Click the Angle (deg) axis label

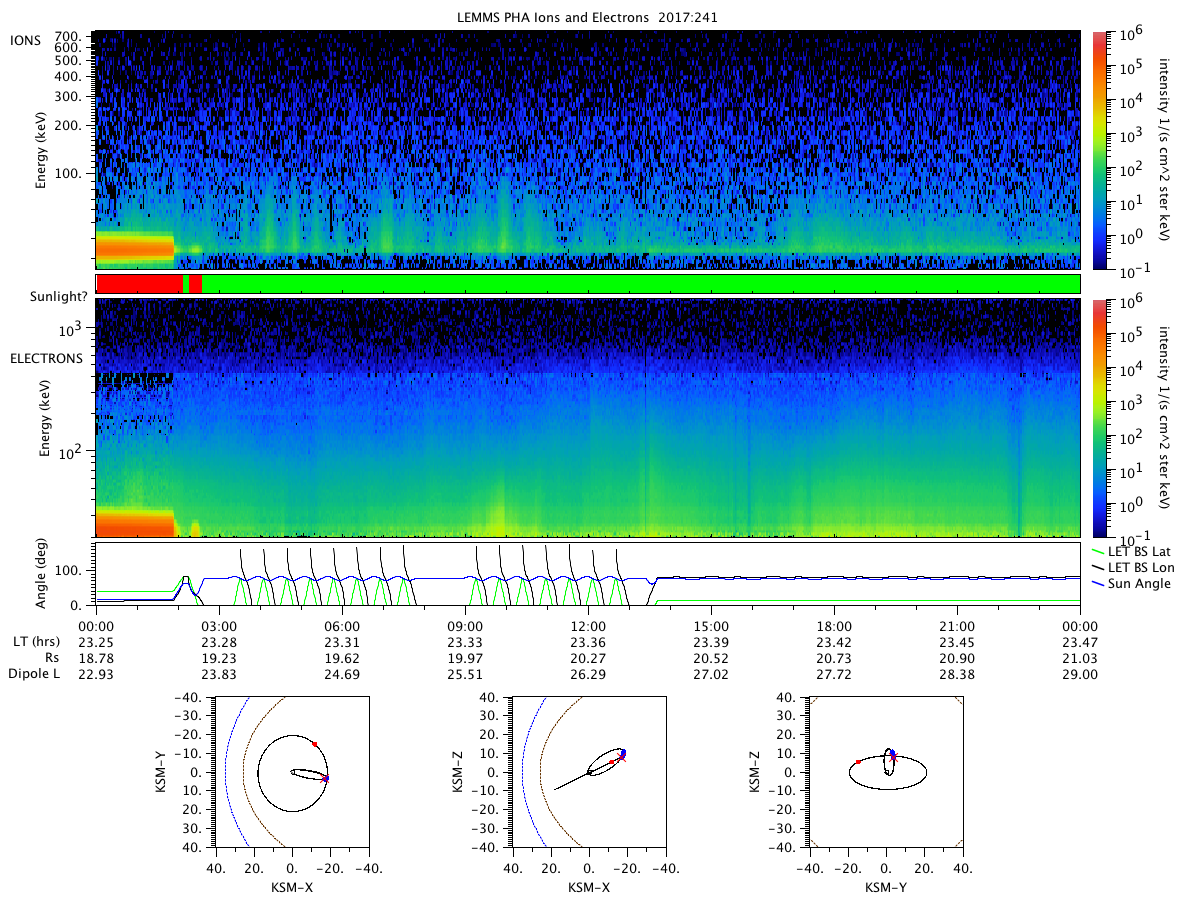coord(46,574)
